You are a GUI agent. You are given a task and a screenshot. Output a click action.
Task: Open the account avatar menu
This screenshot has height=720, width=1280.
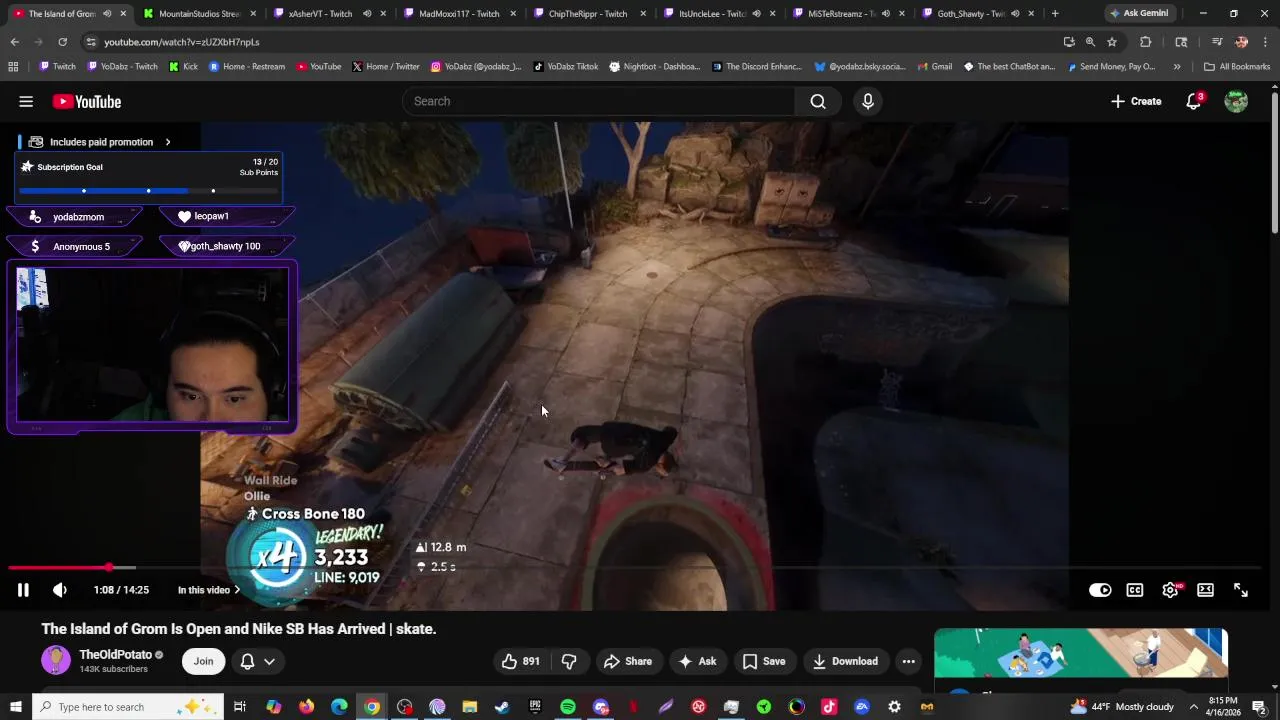point(1237,101)
